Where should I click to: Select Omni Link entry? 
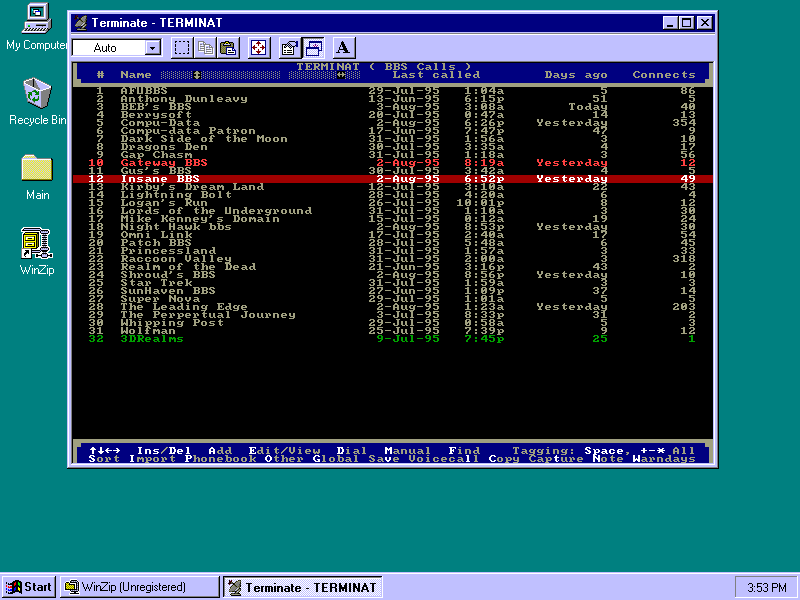[393, 235]
